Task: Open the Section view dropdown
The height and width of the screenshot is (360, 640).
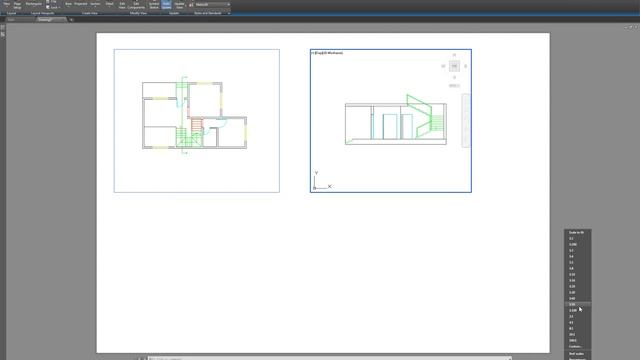Action: pyautogui.click(x=95, y=4)
